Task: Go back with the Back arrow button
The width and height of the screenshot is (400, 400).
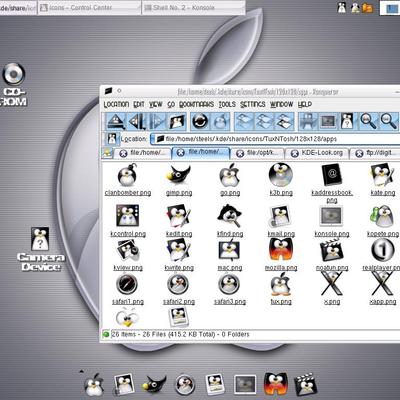Action: (136, 121)
